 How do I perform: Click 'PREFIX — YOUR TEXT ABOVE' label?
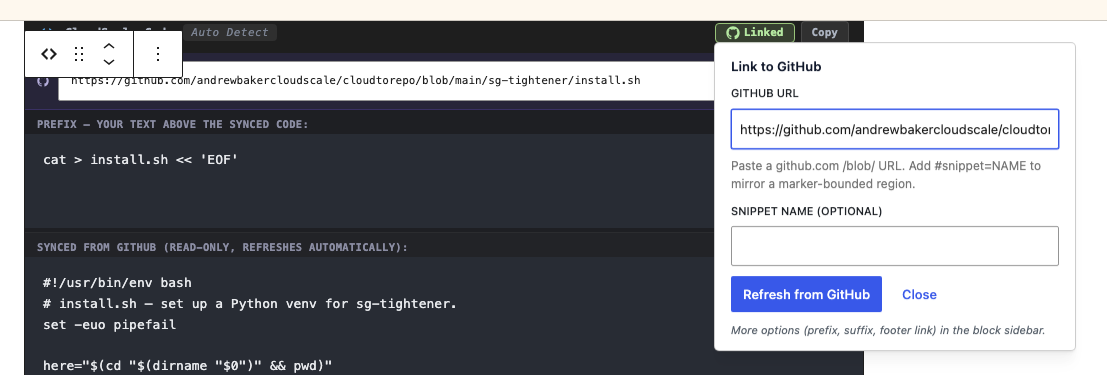coord(173,124)
